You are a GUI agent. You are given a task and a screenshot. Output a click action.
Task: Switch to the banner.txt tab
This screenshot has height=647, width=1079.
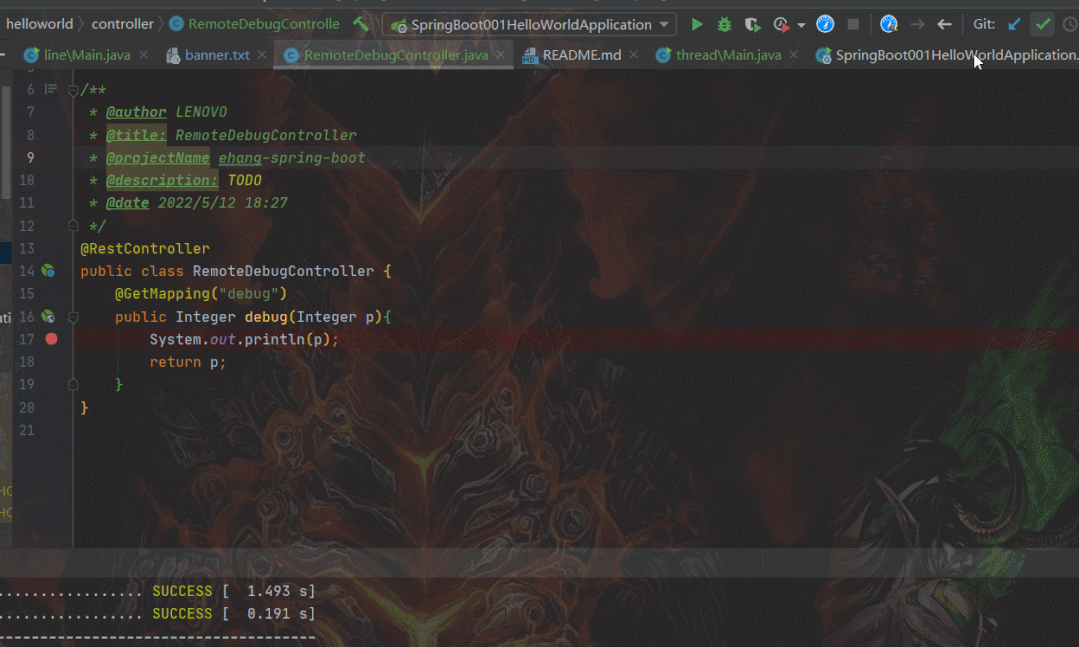pos(208,55)
